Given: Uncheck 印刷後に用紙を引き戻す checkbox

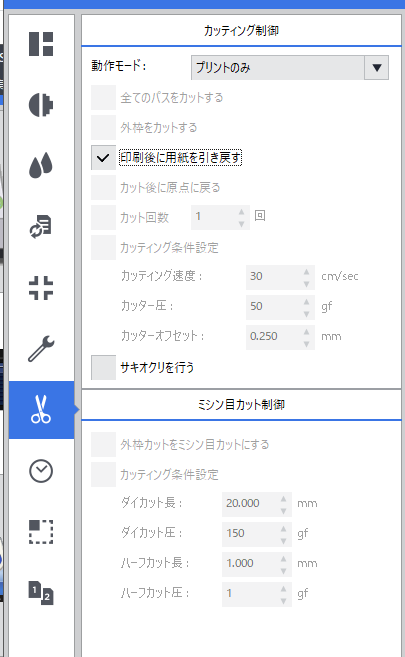Looking at the screenshot, I should (103, 158).
